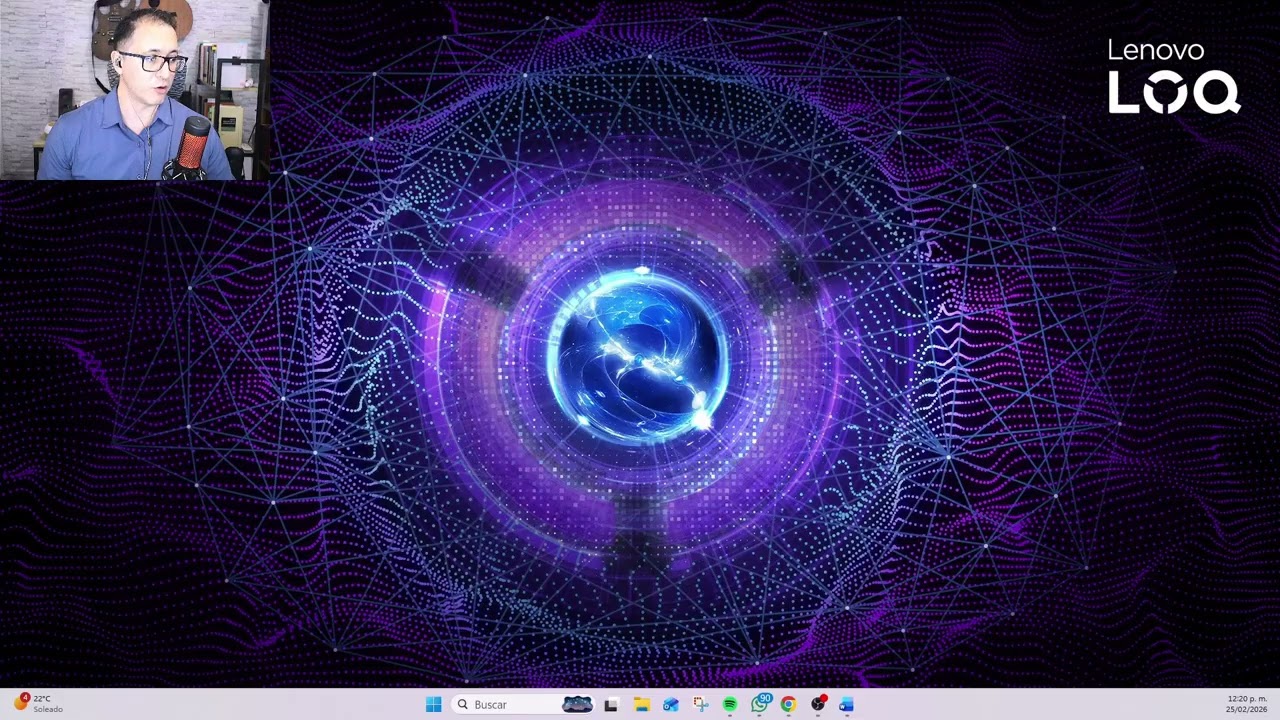Click the Buscar search box
This screenshot has height=720, width=1280.
tap(523, 705)
